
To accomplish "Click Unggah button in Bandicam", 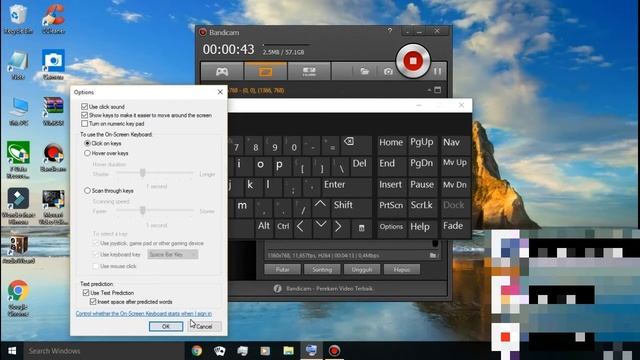I will [362, 269].
